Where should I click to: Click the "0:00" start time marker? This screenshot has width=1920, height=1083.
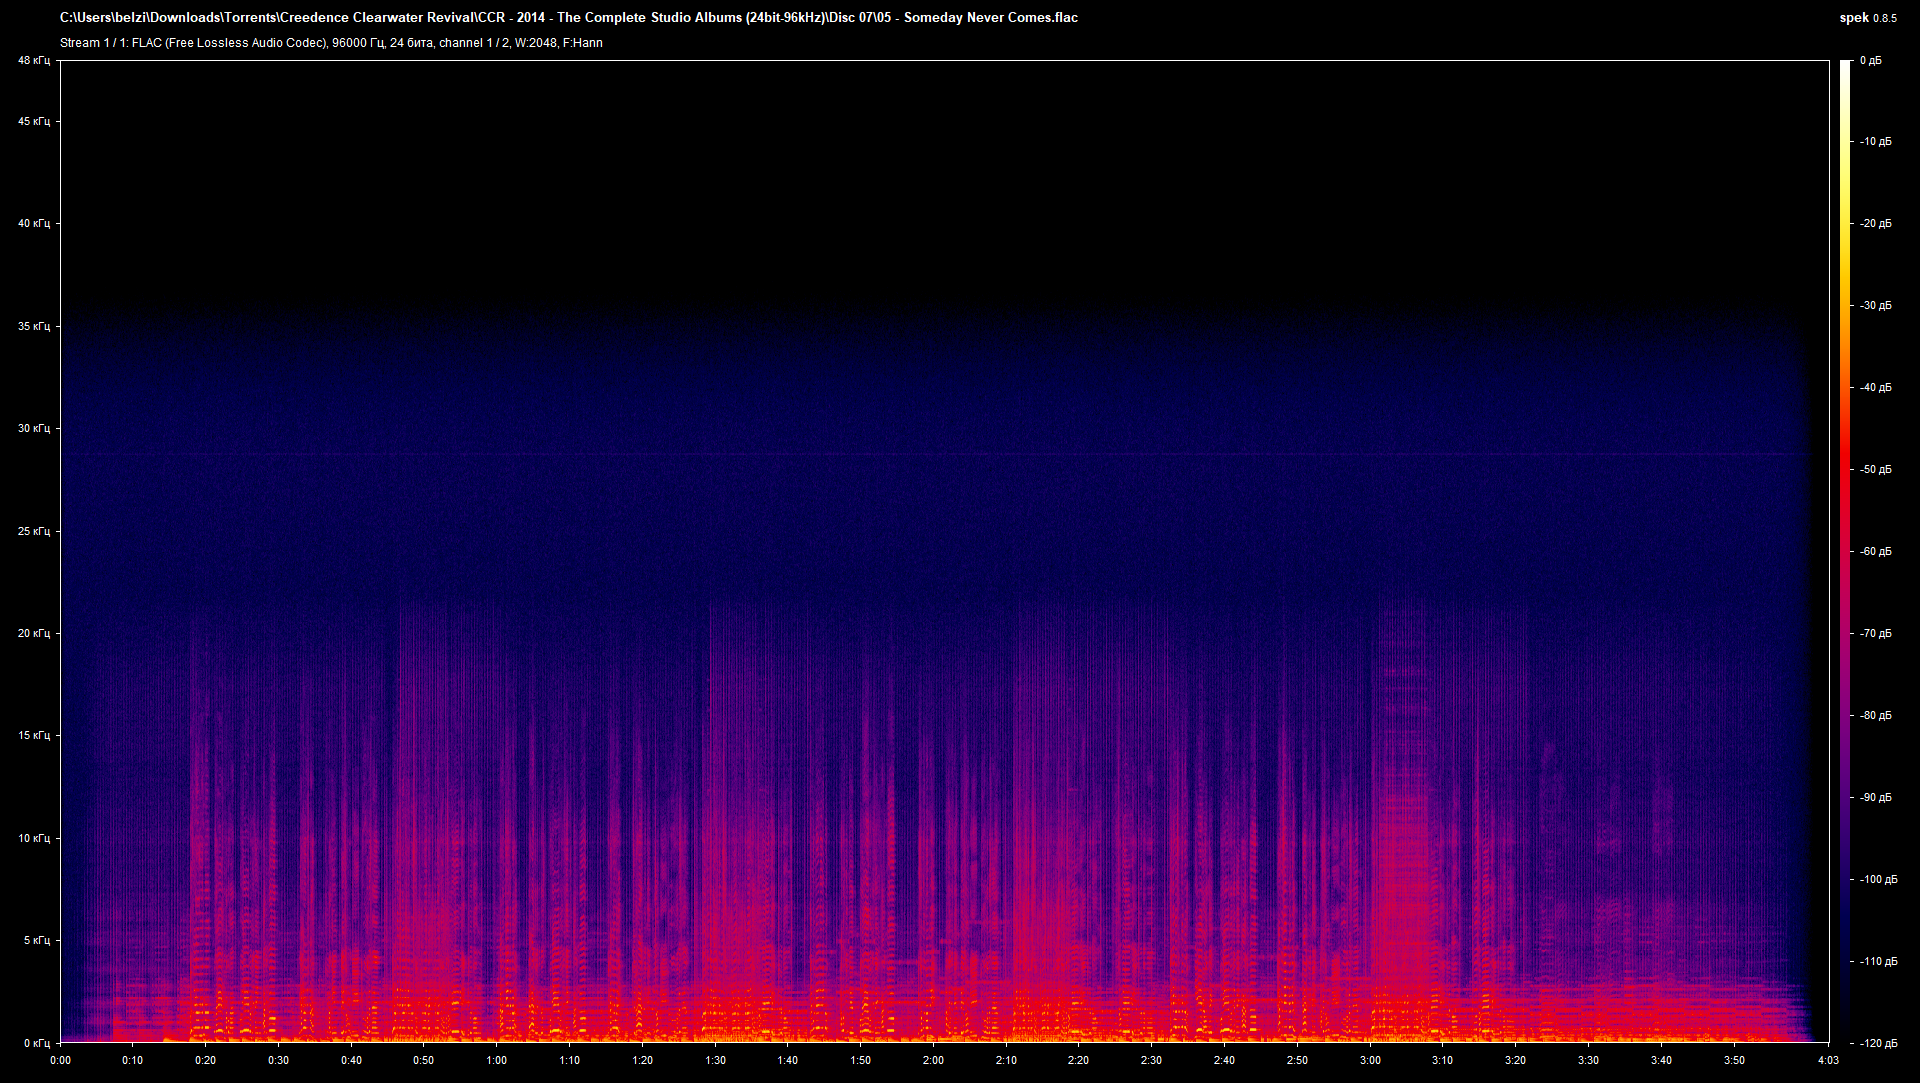point(60,1060)
